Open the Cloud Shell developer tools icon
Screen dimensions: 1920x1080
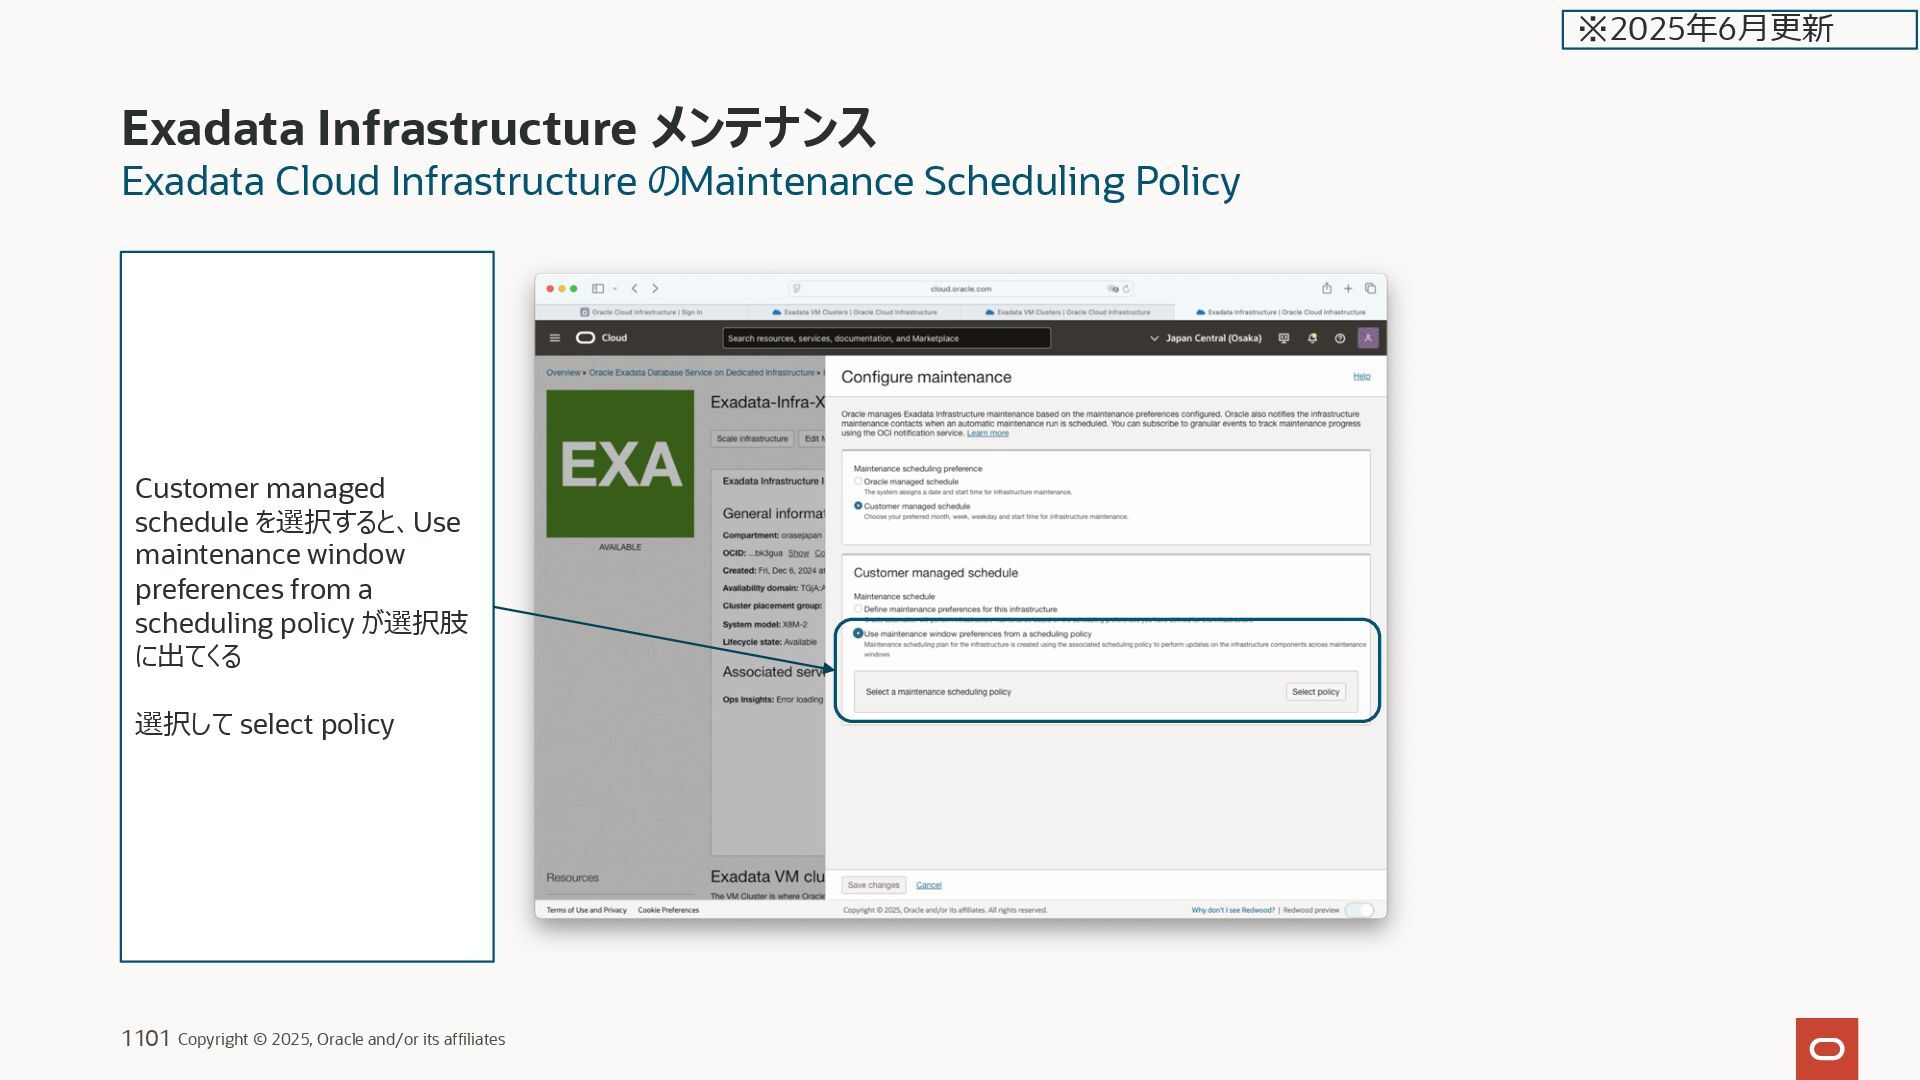(1284, 338)
